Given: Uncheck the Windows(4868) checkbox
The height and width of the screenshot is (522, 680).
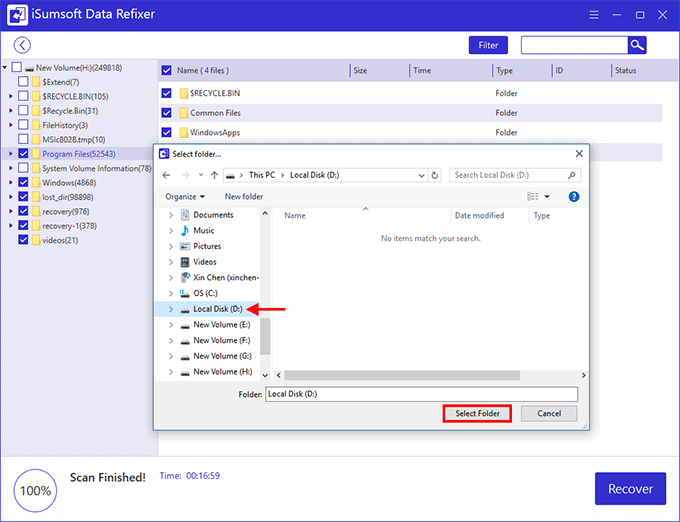Looking at the screenshot, I should tap(23, 182).
